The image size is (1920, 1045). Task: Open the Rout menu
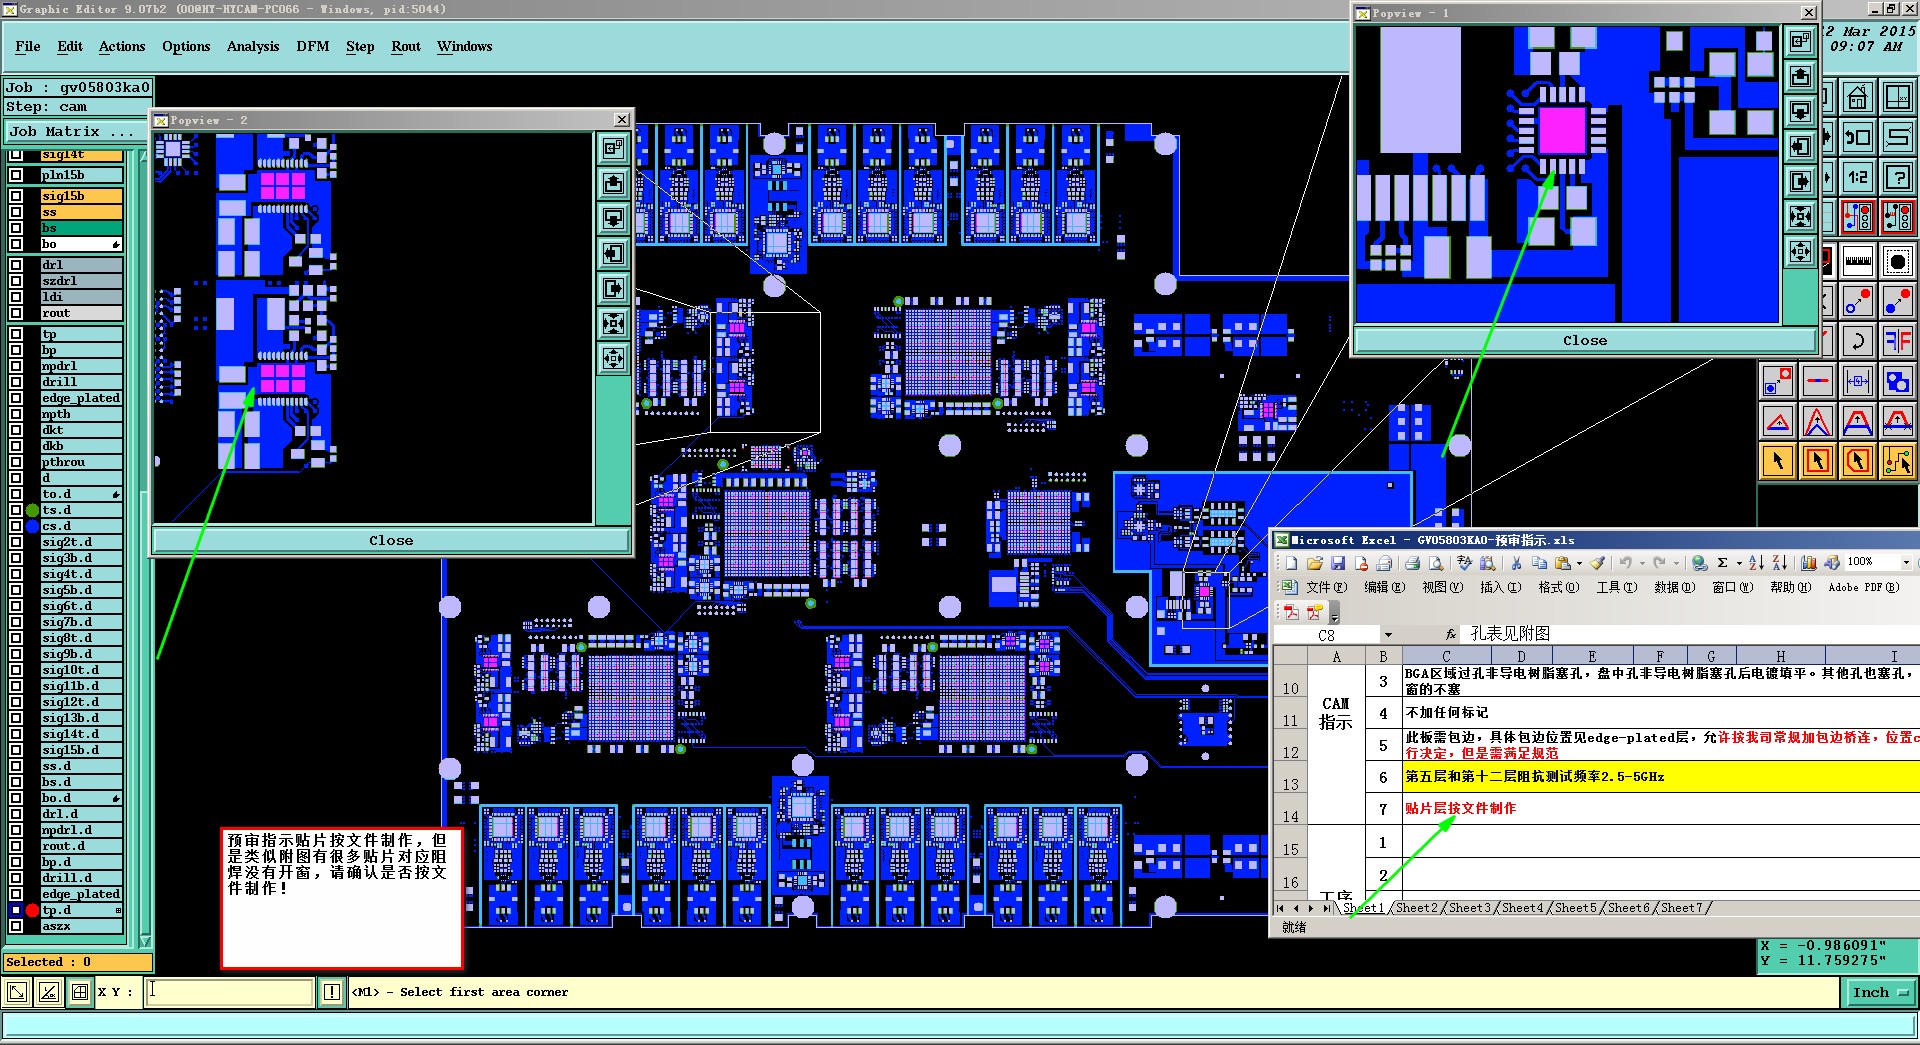[406, 46]
